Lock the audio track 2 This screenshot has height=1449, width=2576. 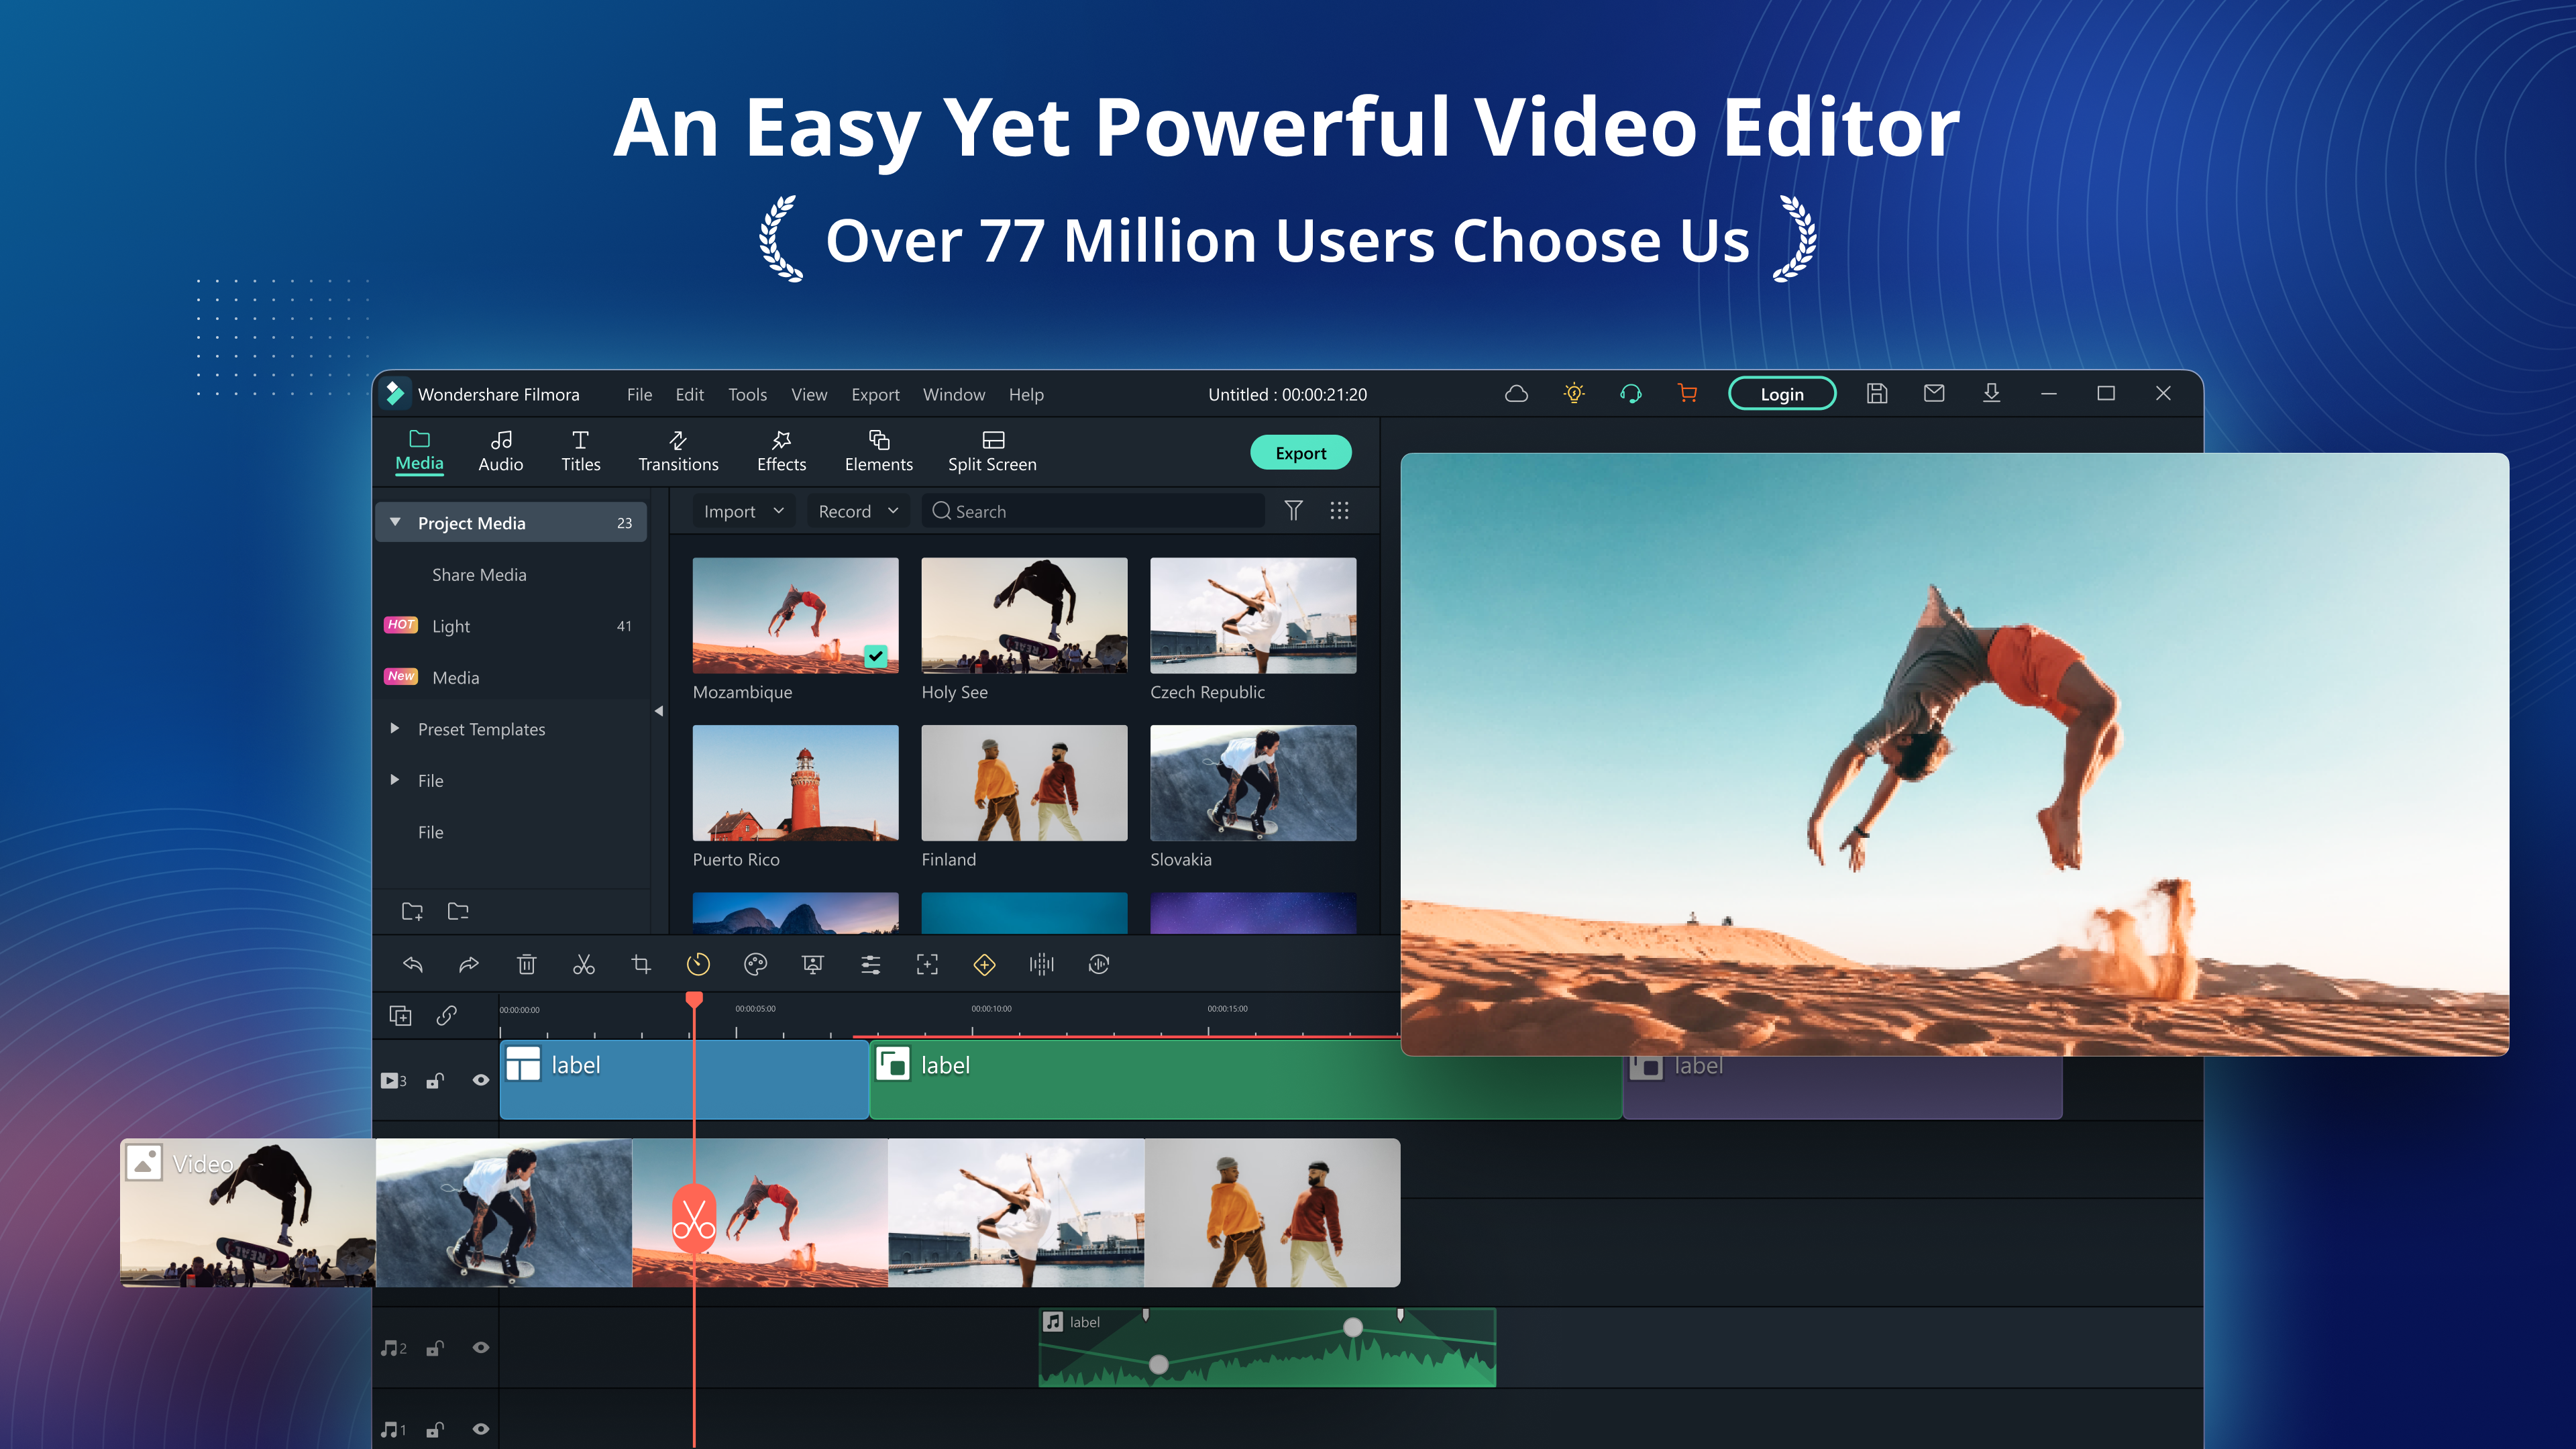tap(434, 1347)
